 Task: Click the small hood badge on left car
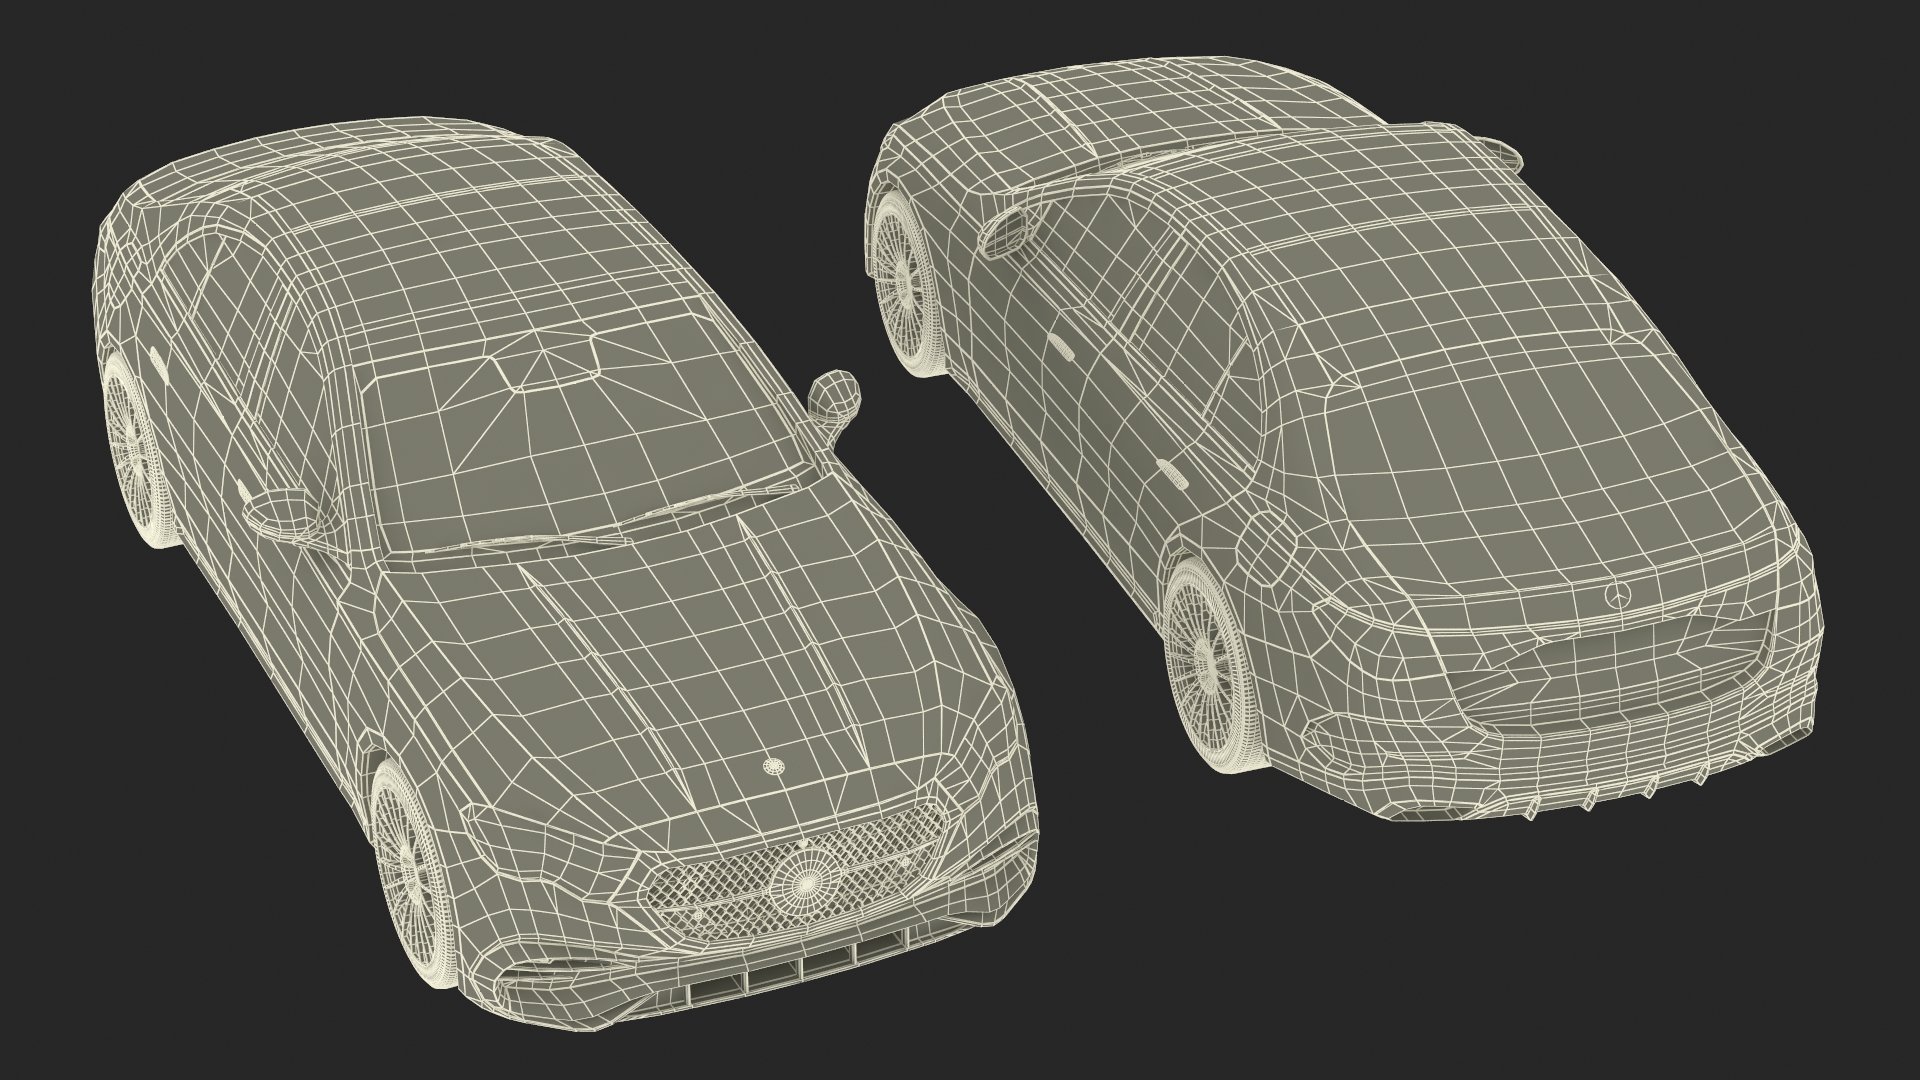[772, 766]
